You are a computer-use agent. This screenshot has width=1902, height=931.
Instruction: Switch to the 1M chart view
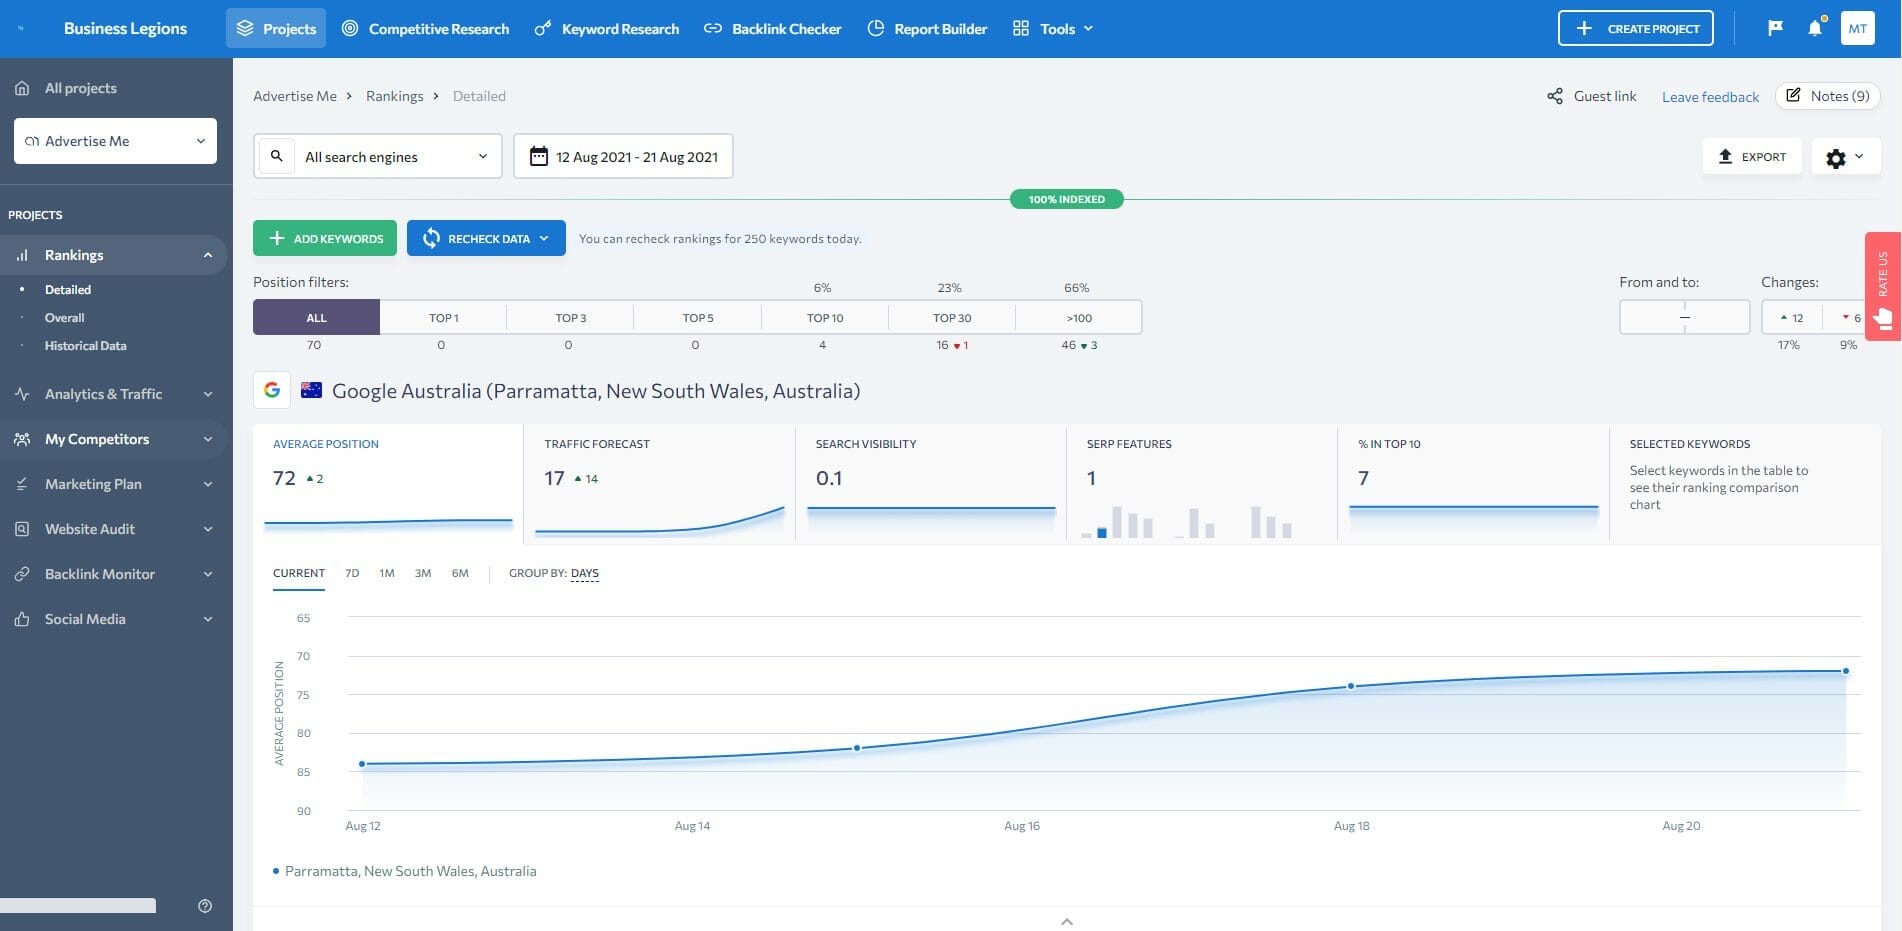pyautogui.click(x=387, y=573)
